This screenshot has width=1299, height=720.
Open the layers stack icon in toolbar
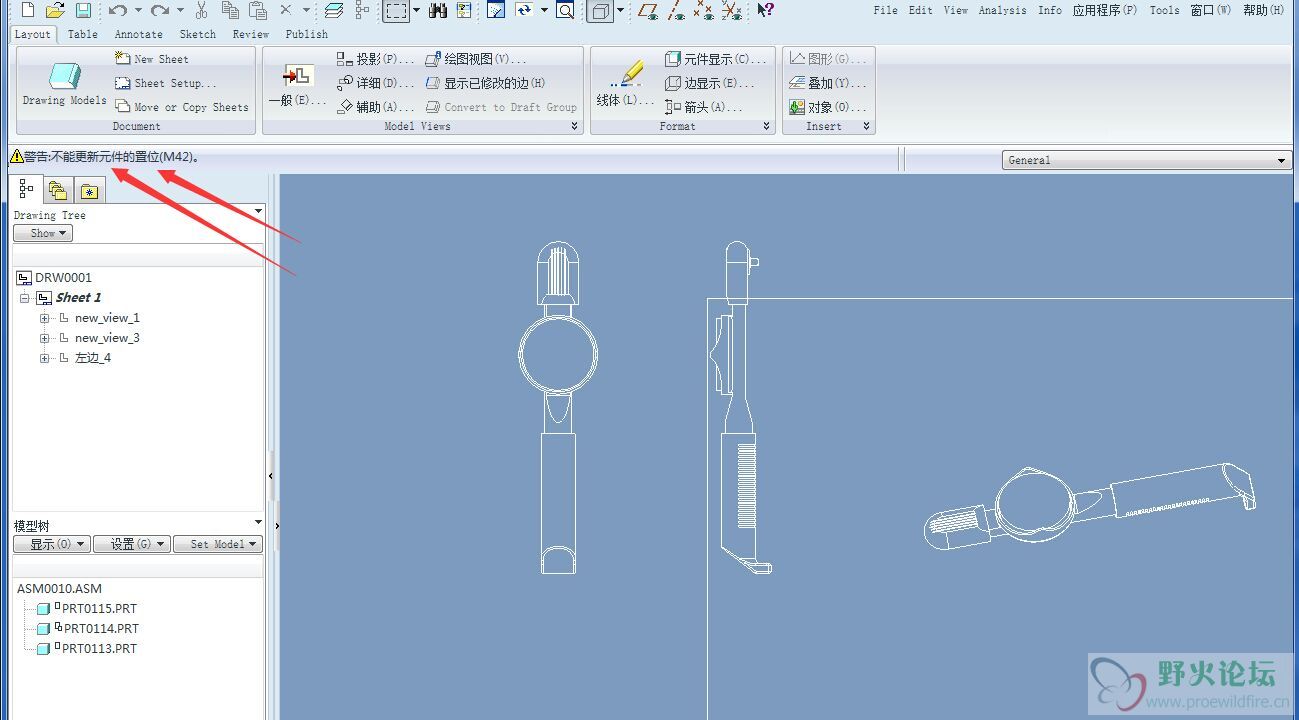tap(334, 10)
